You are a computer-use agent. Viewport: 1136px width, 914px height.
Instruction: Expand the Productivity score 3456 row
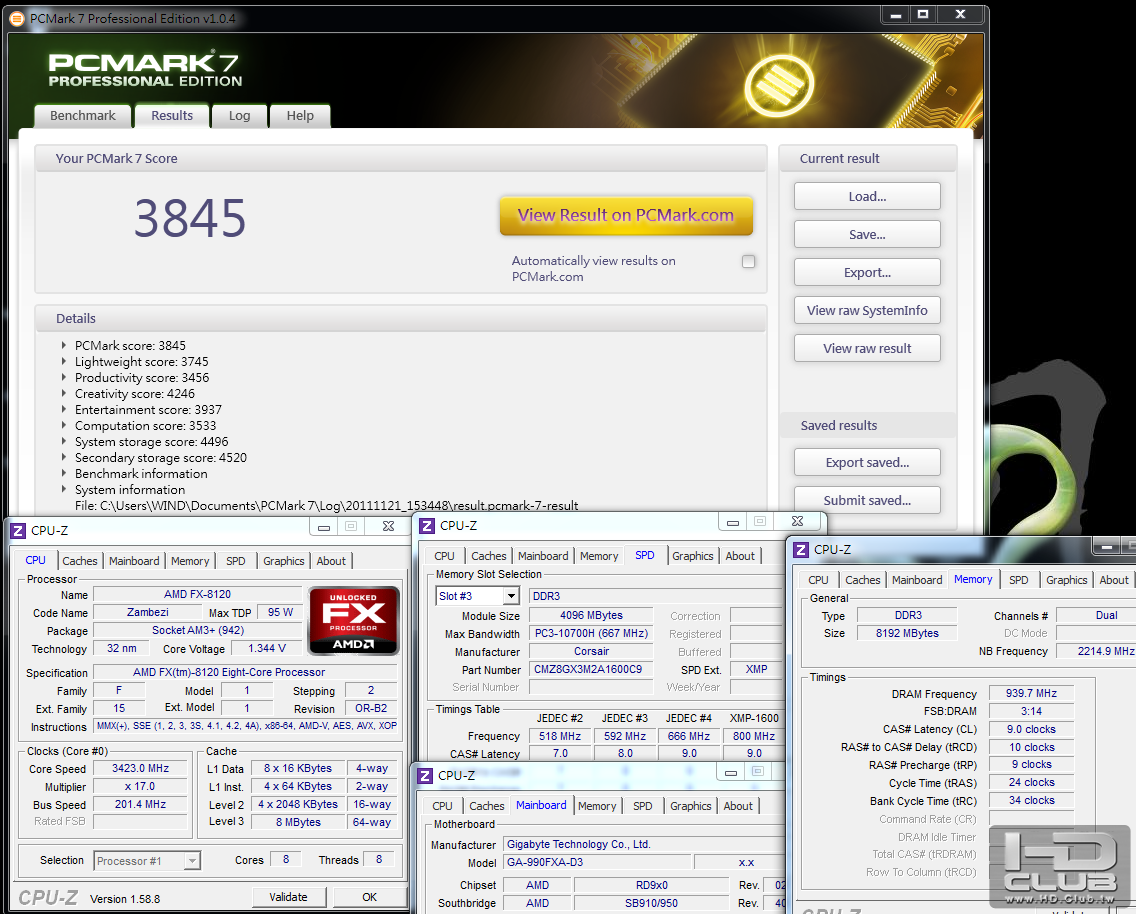pos(64,377)
